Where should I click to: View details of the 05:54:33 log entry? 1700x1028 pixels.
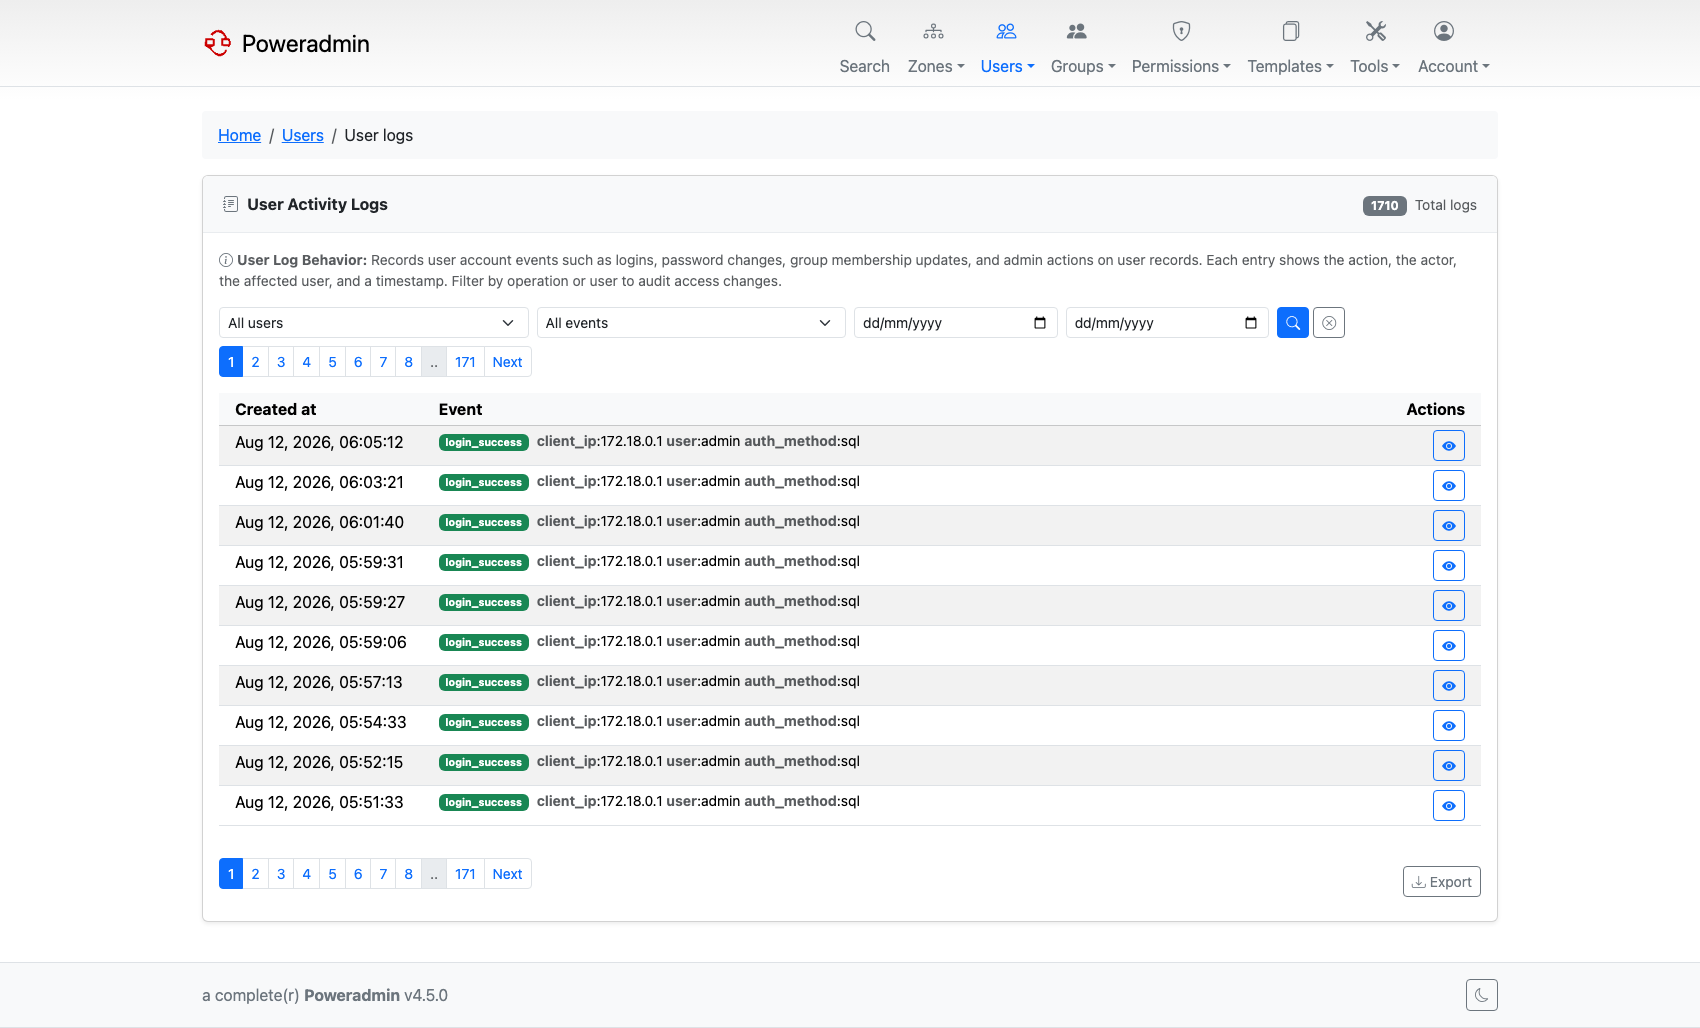coord(1449,726)
